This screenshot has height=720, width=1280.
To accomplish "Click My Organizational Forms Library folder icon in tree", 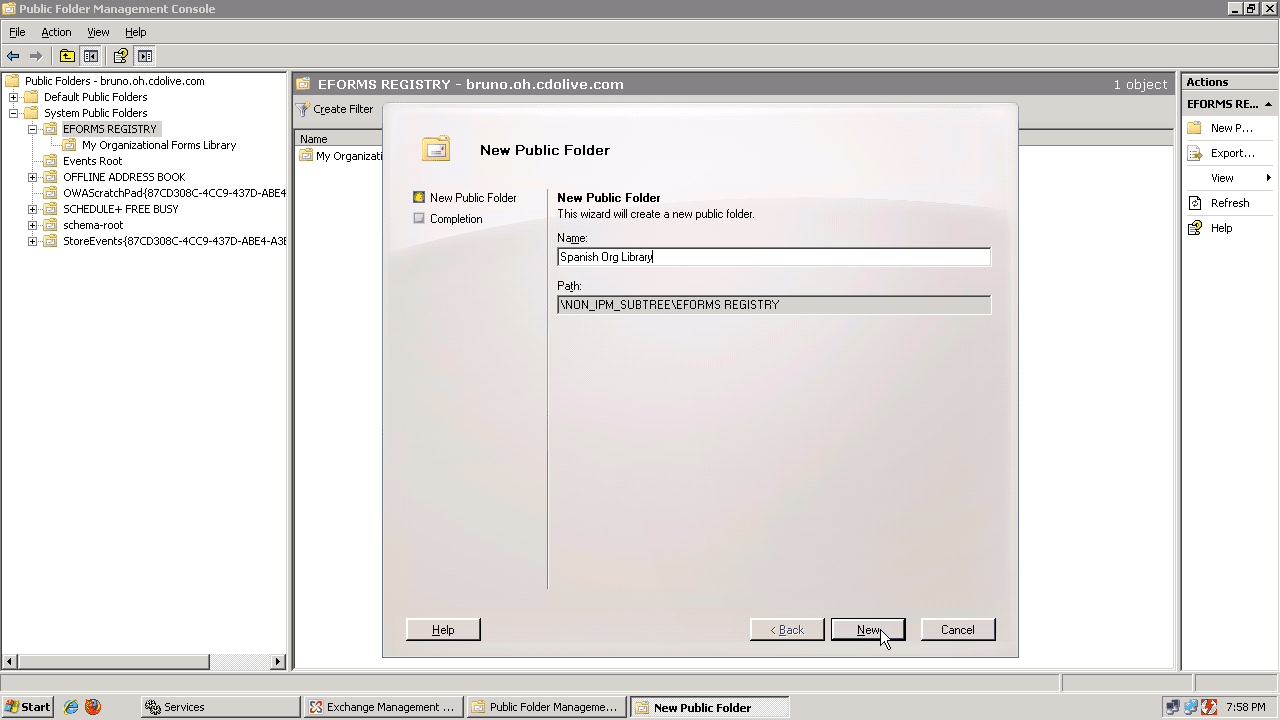I will coord(69,145).
